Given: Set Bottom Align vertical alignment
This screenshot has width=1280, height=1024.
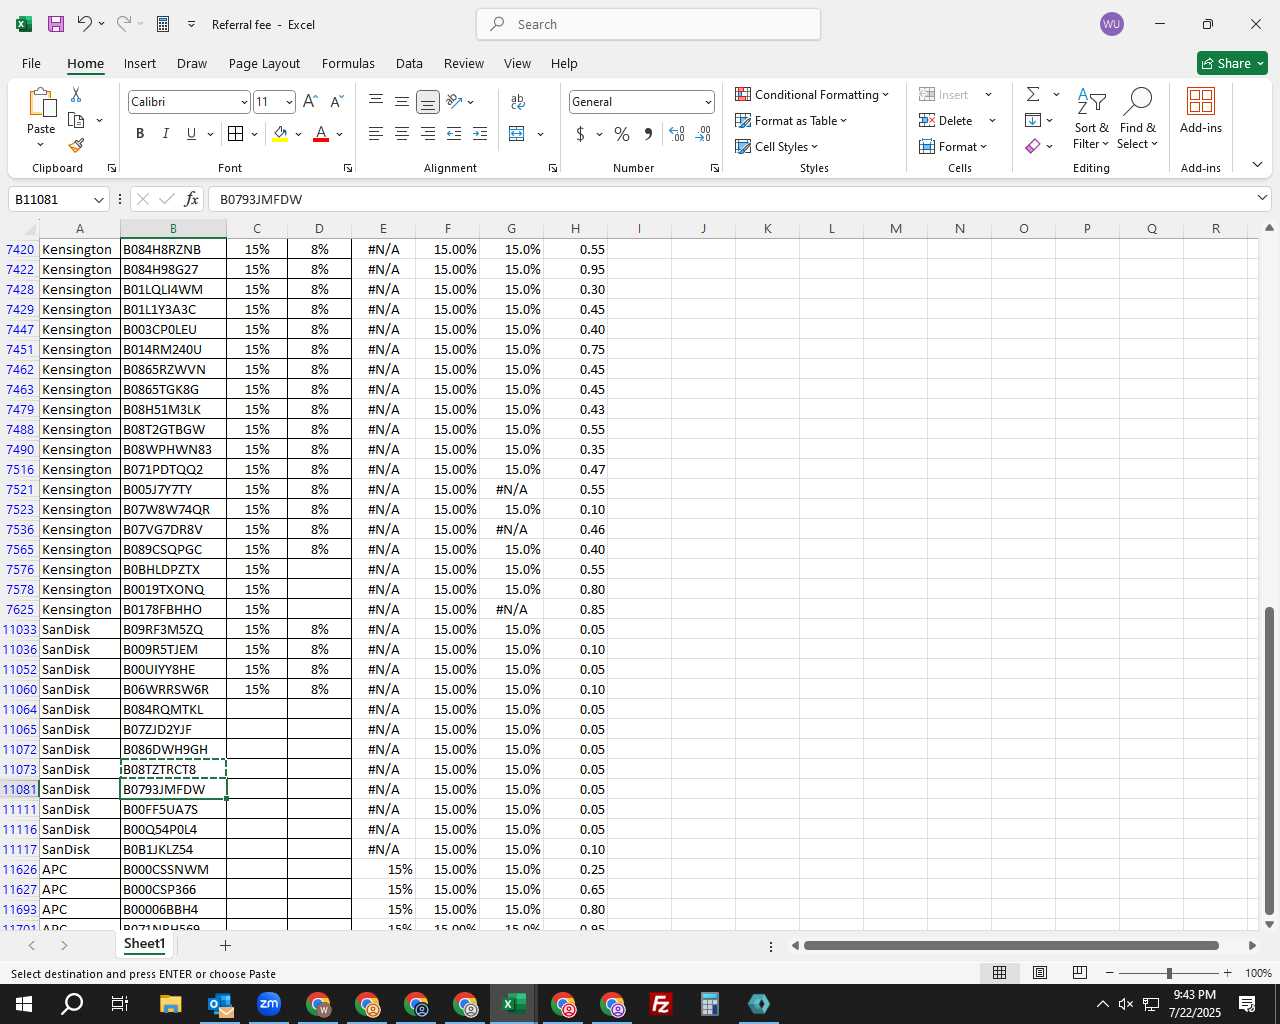Looking at the screenshot, I should pos(428,102).
